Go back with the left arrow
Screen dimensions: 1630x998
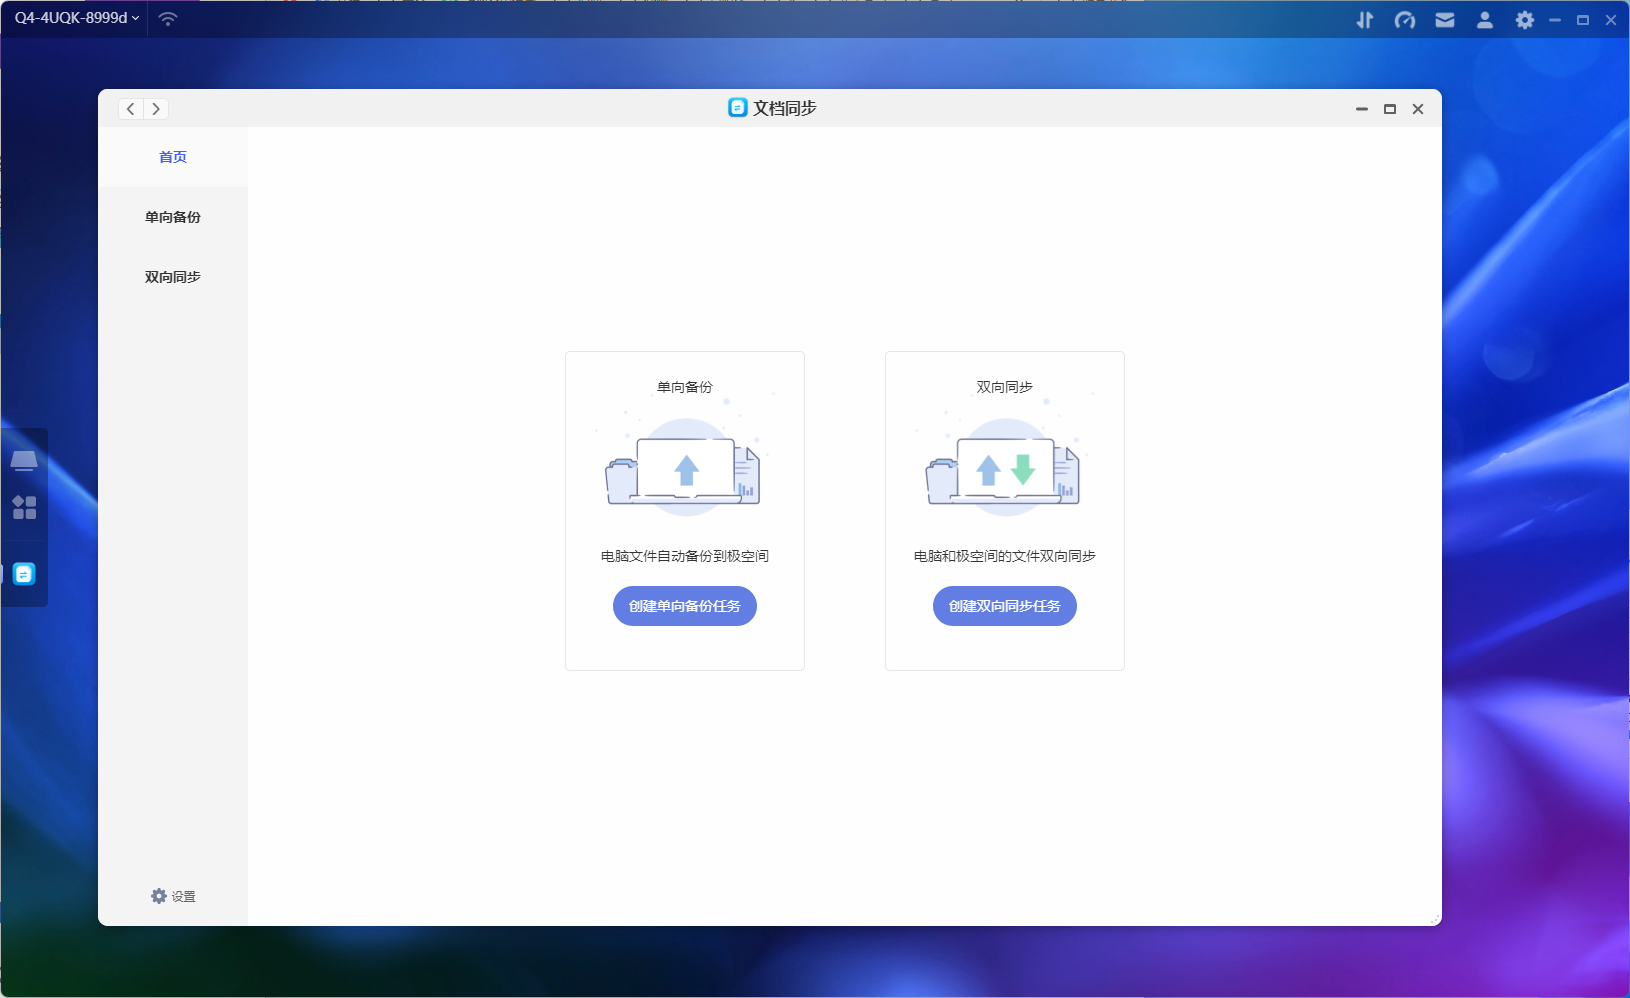pyautogui.click(x=131, y=109)
